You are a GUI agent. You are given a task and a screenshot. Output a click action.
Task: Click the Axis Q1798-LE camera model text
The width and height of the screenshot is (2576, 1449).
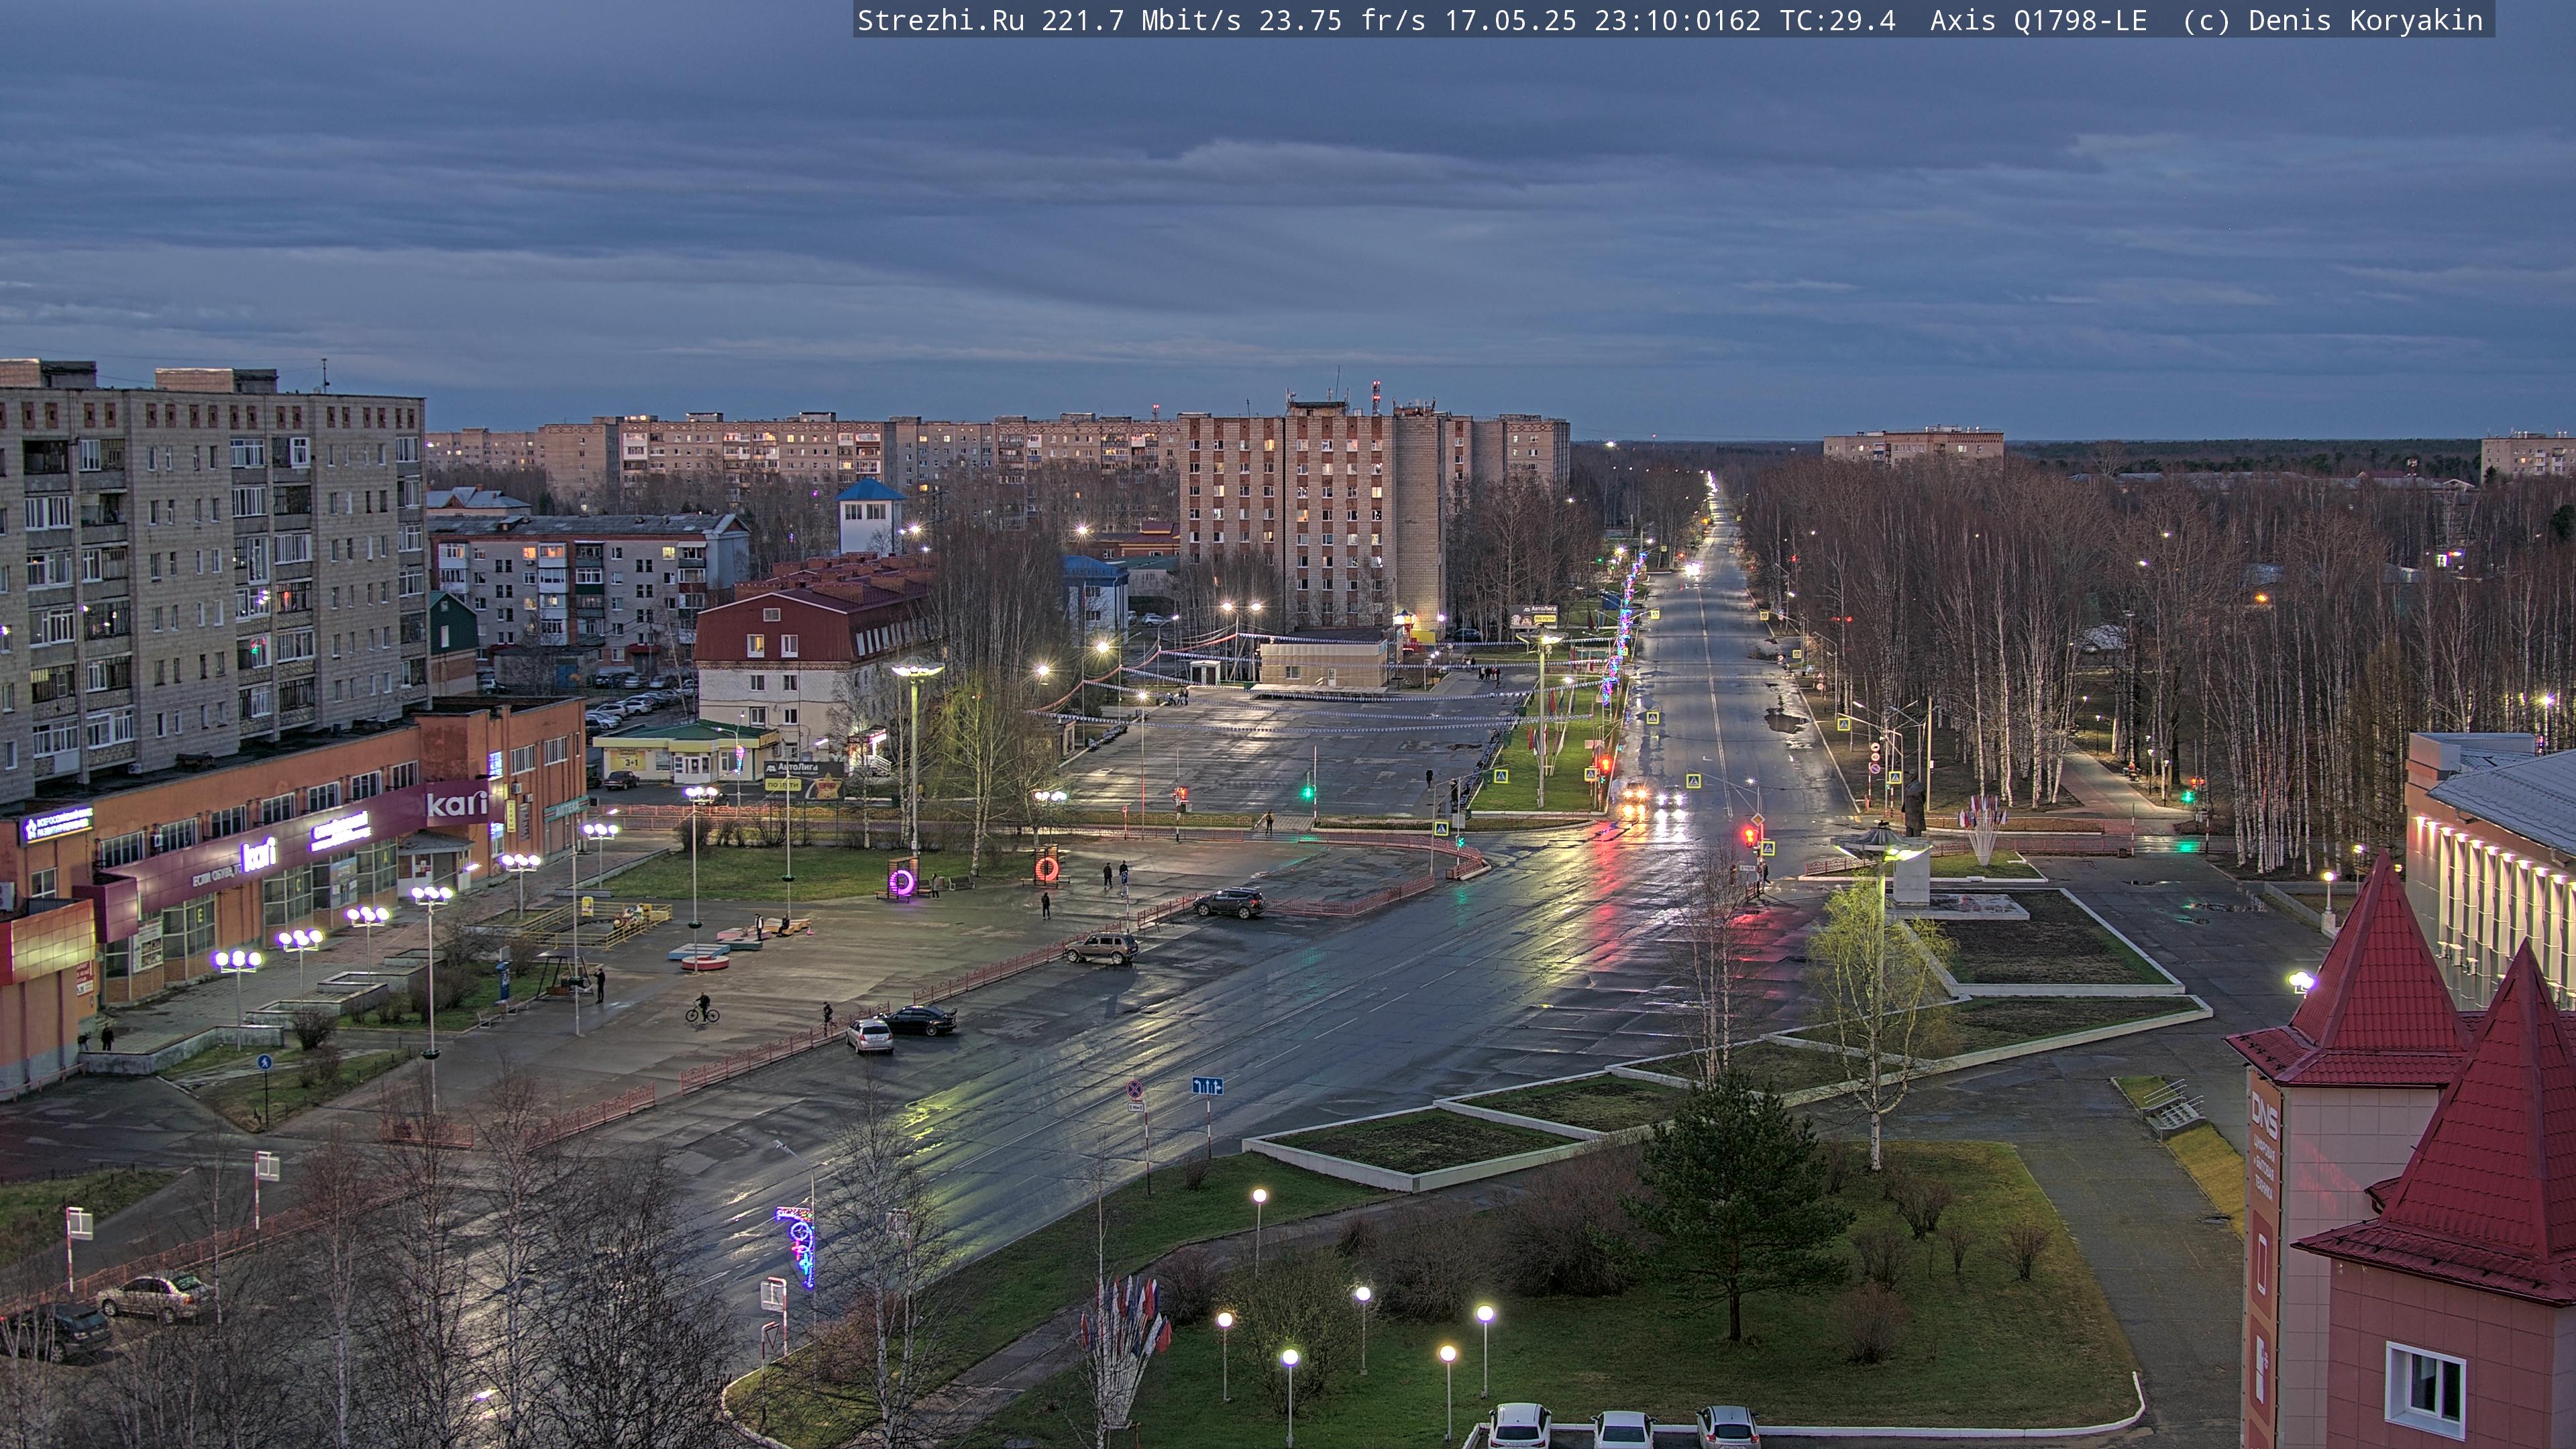(2038, 21)
